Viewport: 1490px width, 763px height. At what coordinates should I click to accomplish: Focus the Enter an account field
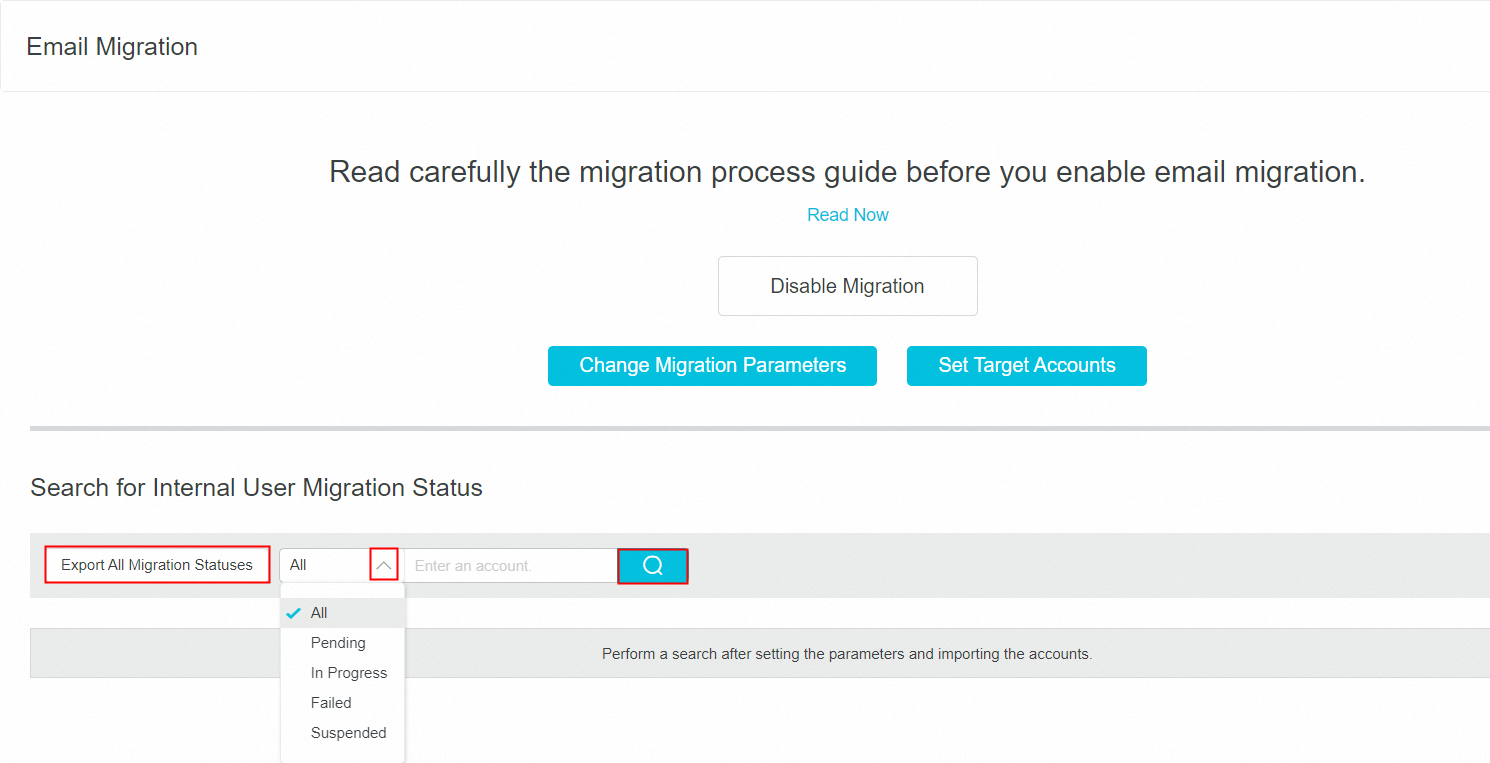(x=510, y=566)
